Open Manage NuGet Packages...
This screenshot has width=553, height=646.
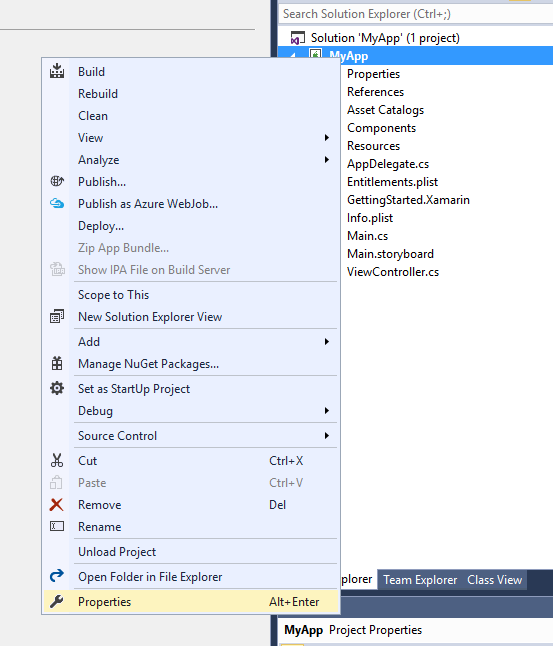pos(191,364)
